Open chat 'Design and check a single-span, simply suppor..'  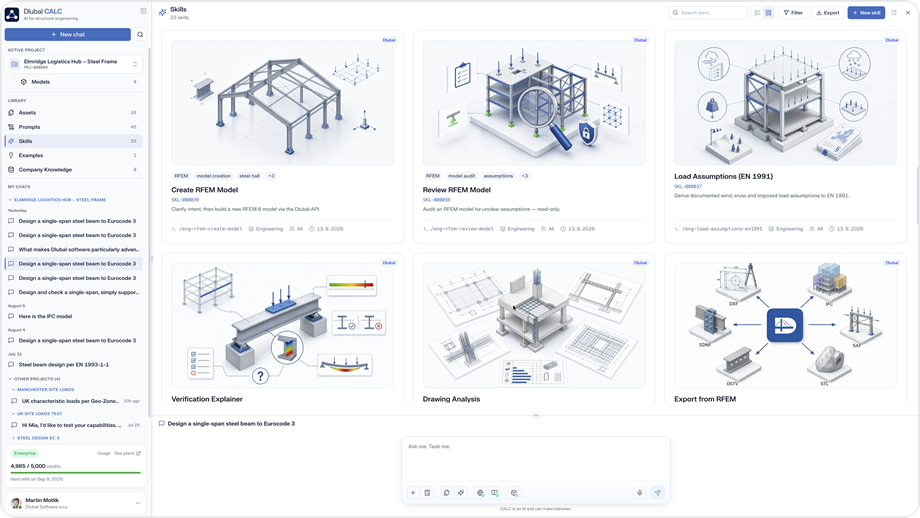click(73, 292)
